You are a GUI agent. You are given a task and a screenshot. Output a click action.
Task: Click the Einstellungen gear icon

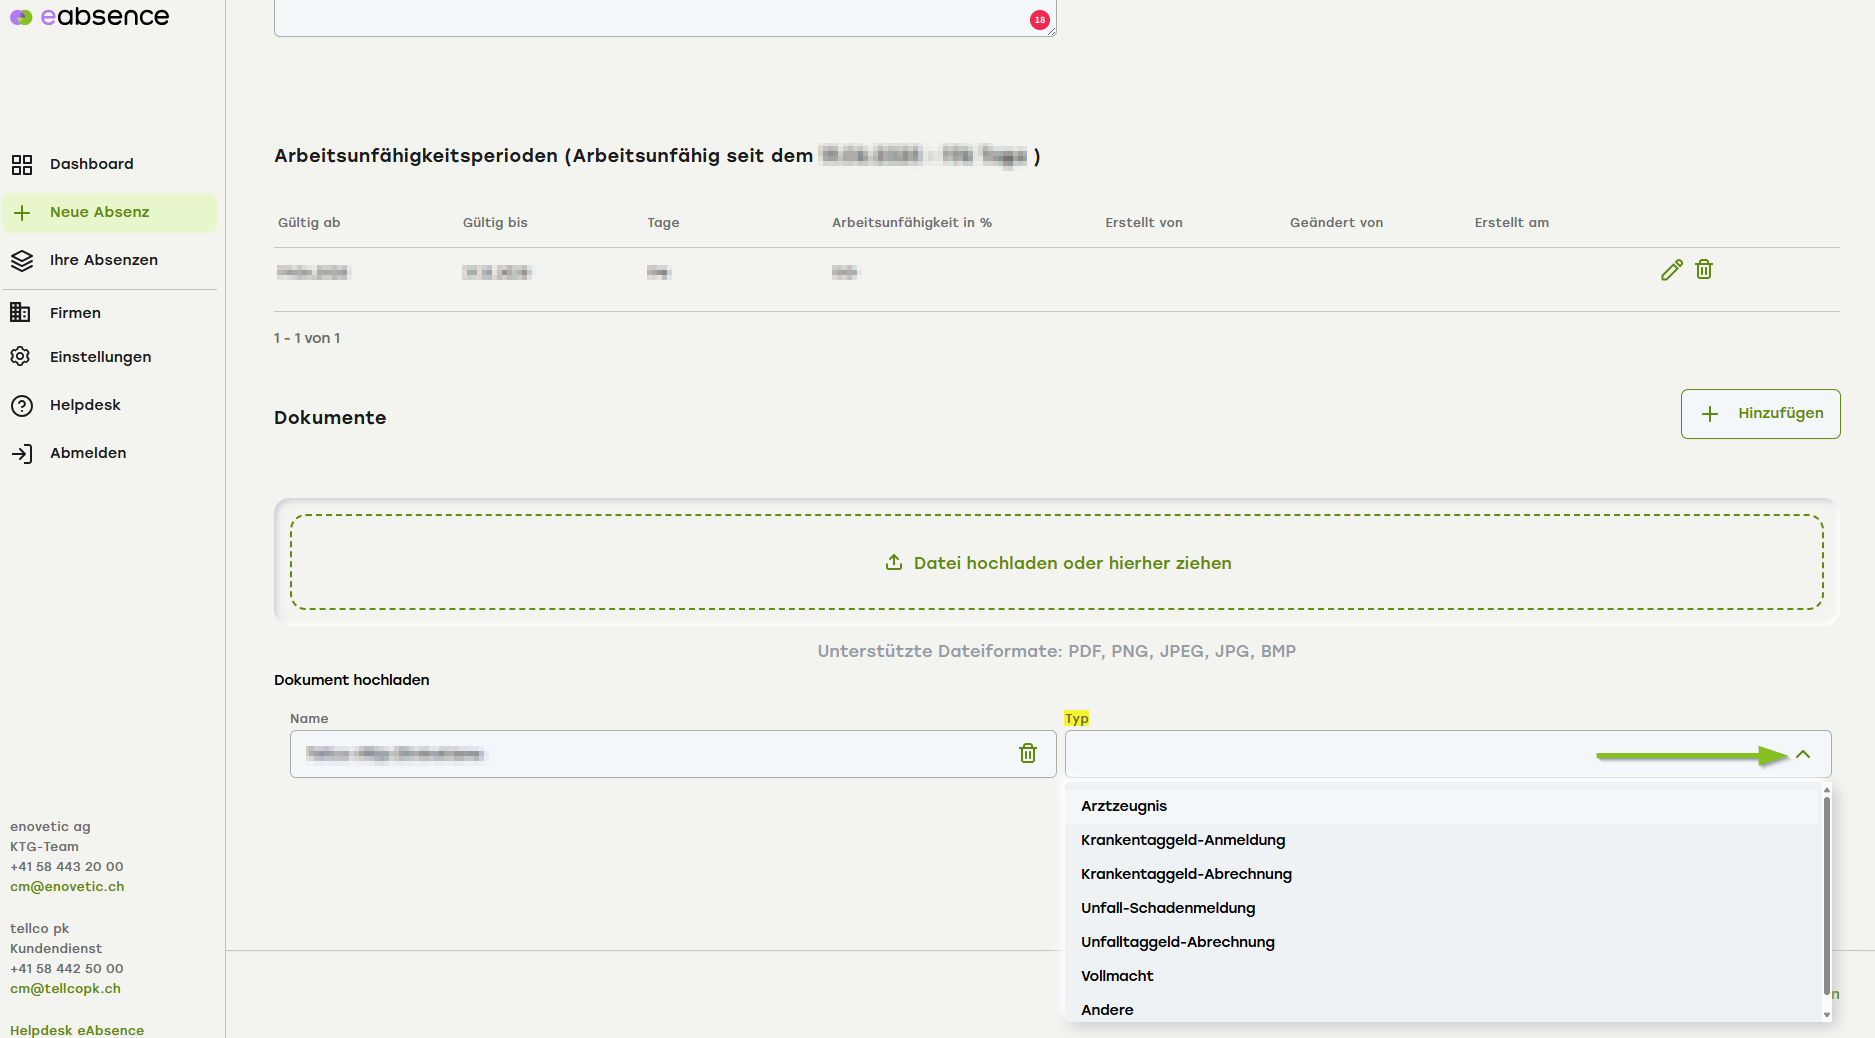(x=21, y=357)
